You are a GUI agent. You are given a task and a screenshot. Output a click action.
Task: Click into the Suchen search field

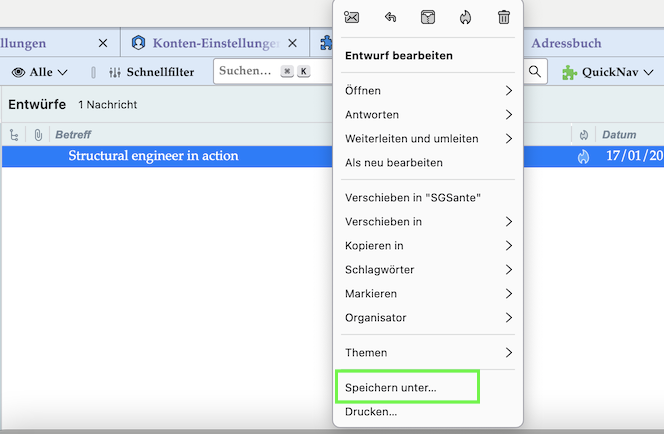(x=246, y=72)
